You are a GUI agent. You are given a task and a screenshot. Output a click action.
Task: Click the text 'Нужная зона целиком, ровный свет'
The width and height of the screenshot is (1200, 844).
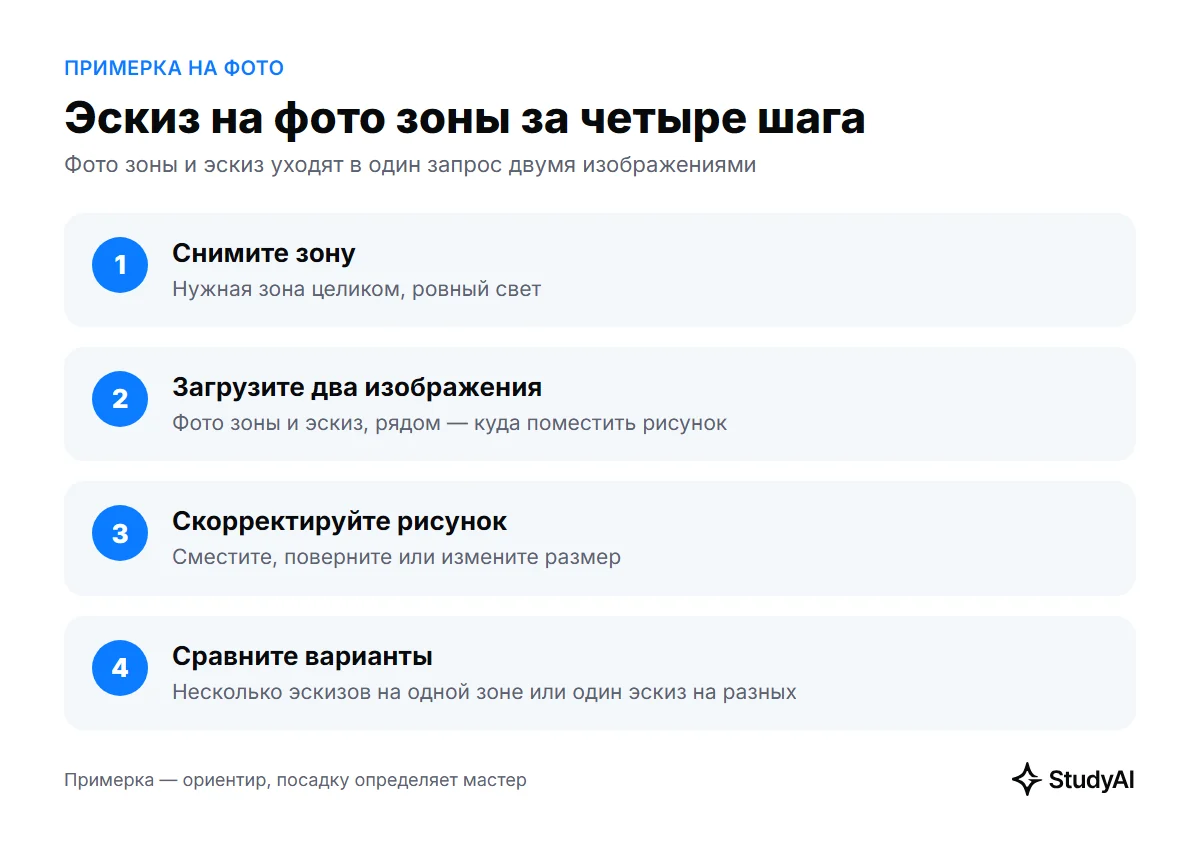pyautogui.click(x=357, y=289)
